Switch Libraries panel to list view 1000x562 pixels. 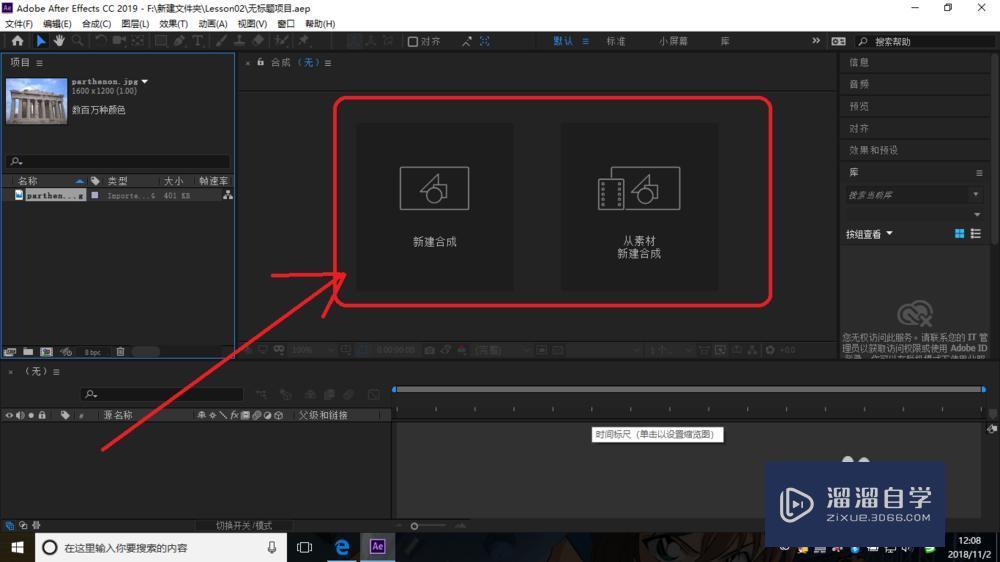click(976, 234)
